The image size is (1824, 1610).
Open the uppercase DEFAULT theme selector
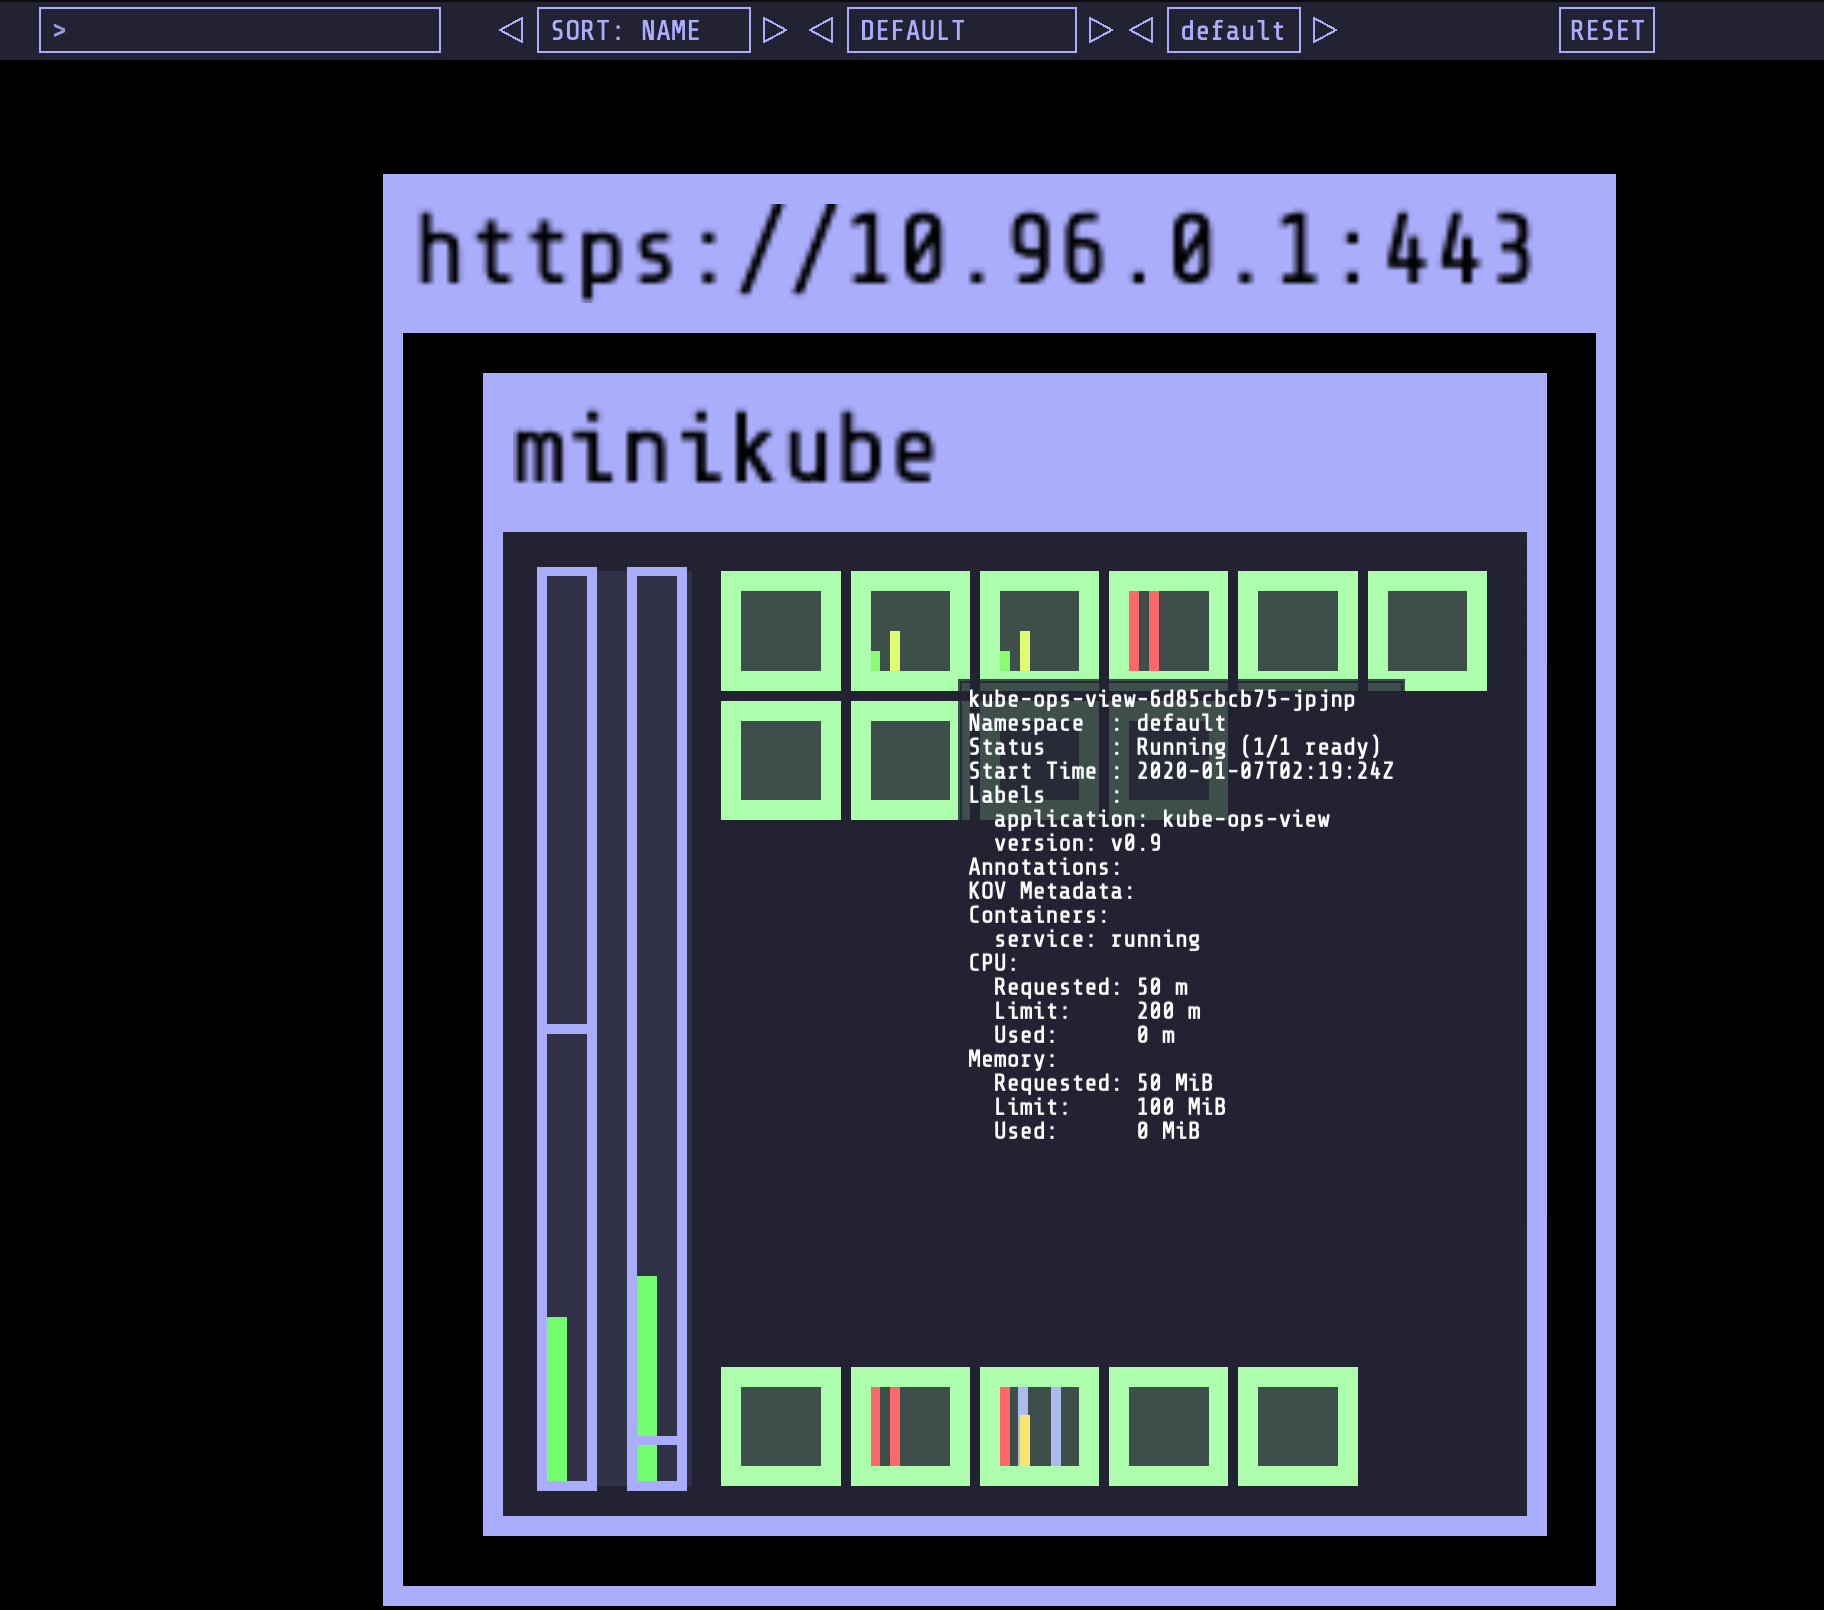[x=961, y=30]
